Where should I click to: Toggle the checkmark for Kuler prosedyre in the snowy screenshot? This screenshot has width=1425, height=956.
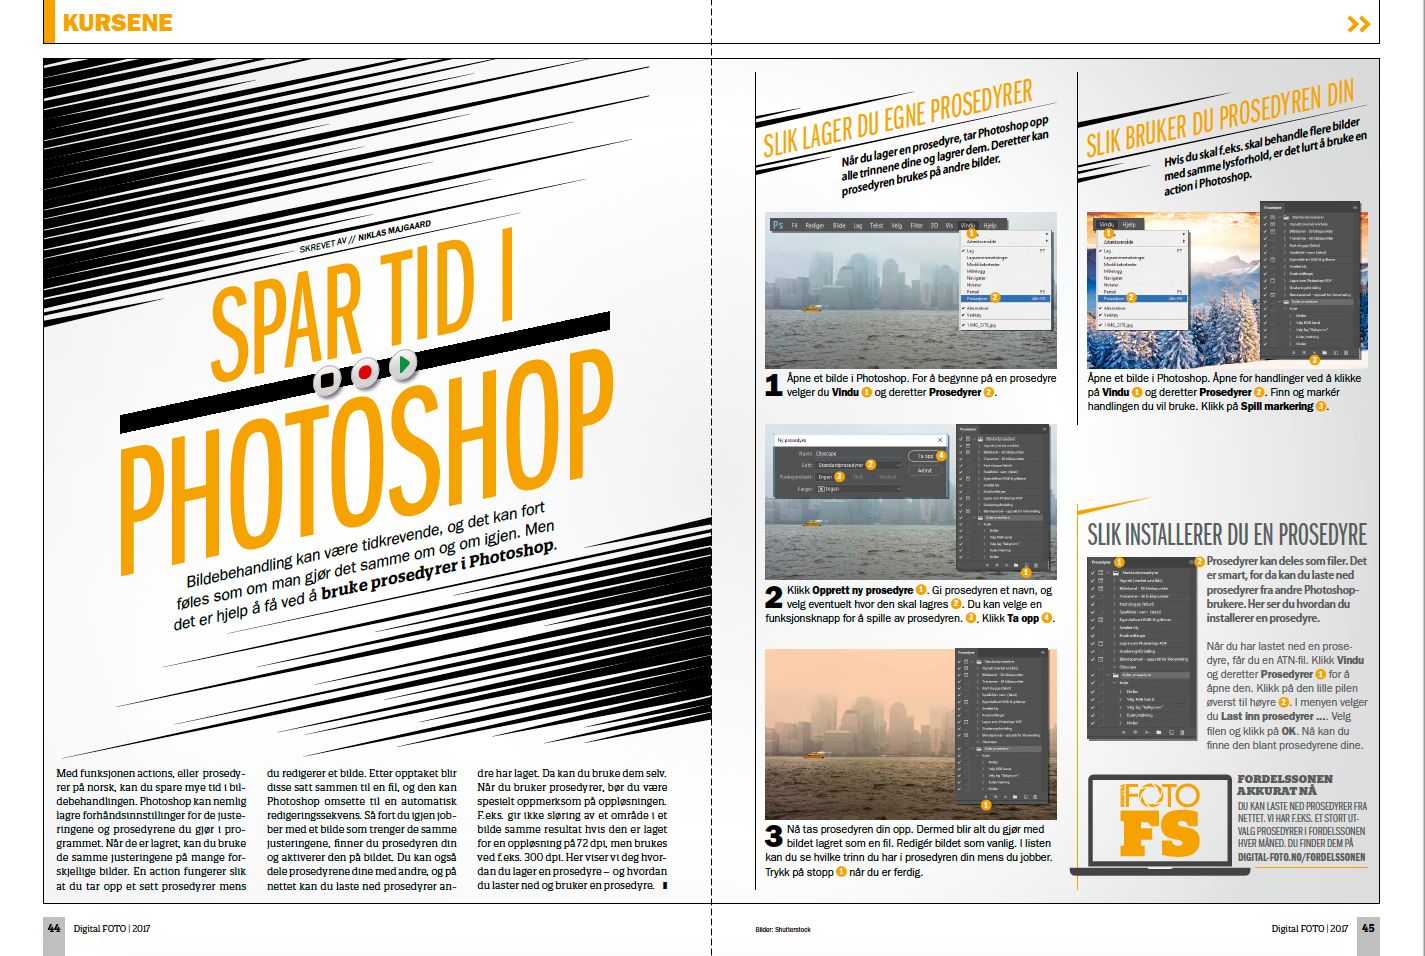point(1265,302)
